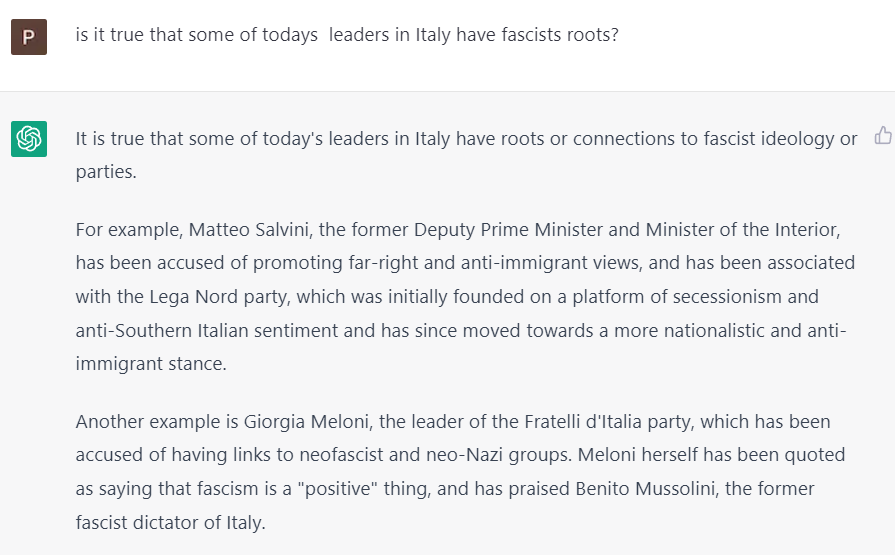Click the user's question about Italy's leaders
Viewport: 895px width, 555px height.
(347, 35)
